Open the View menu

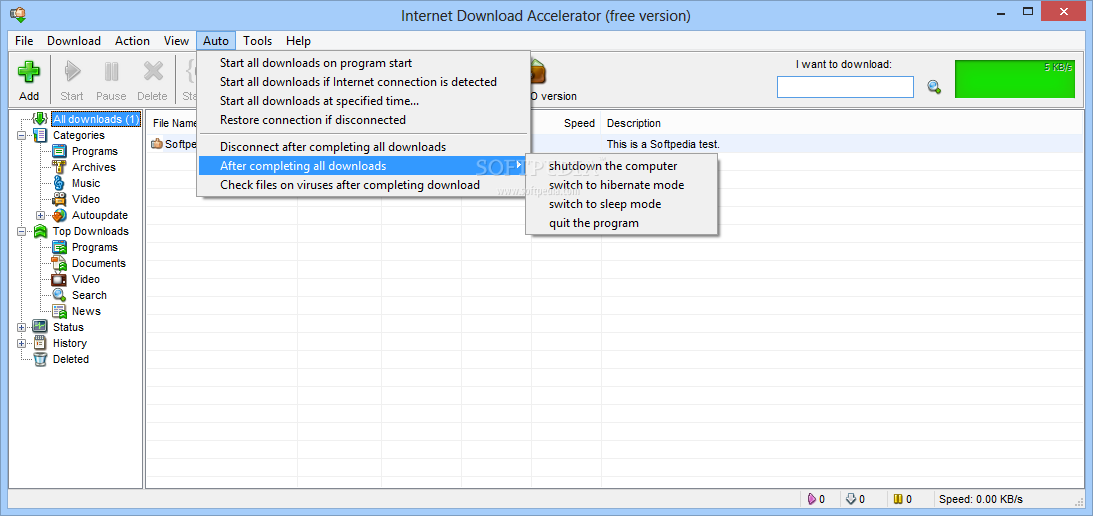coord(176,41)
